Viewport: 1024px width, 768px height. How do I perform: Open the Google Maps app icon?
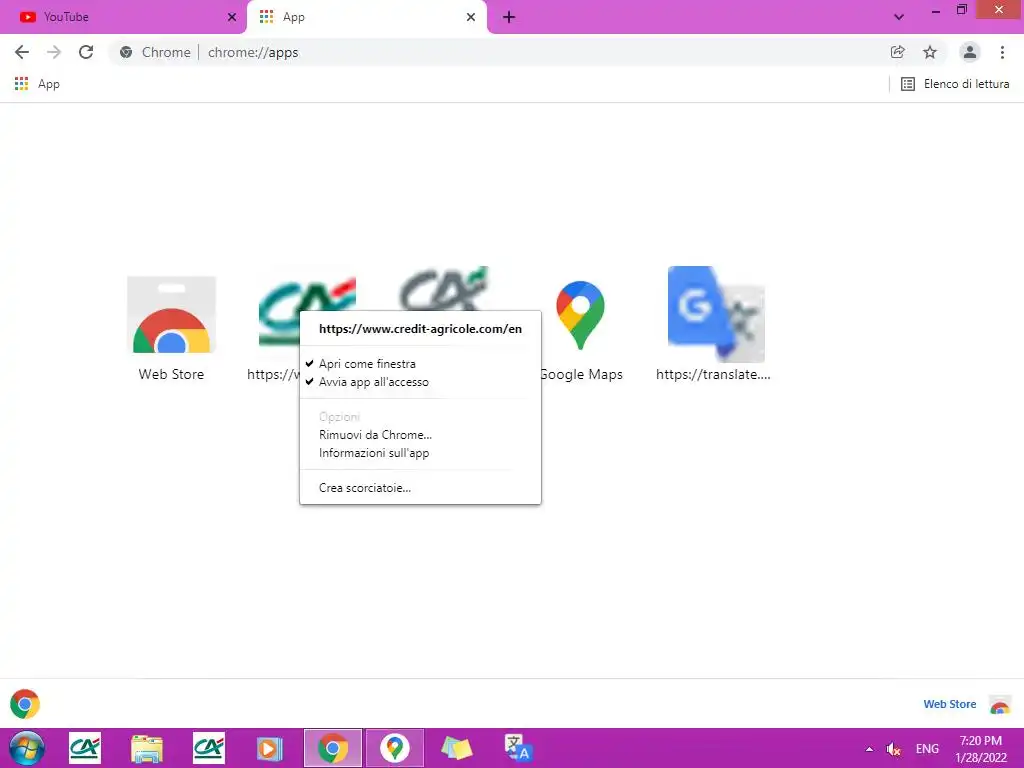581,315
